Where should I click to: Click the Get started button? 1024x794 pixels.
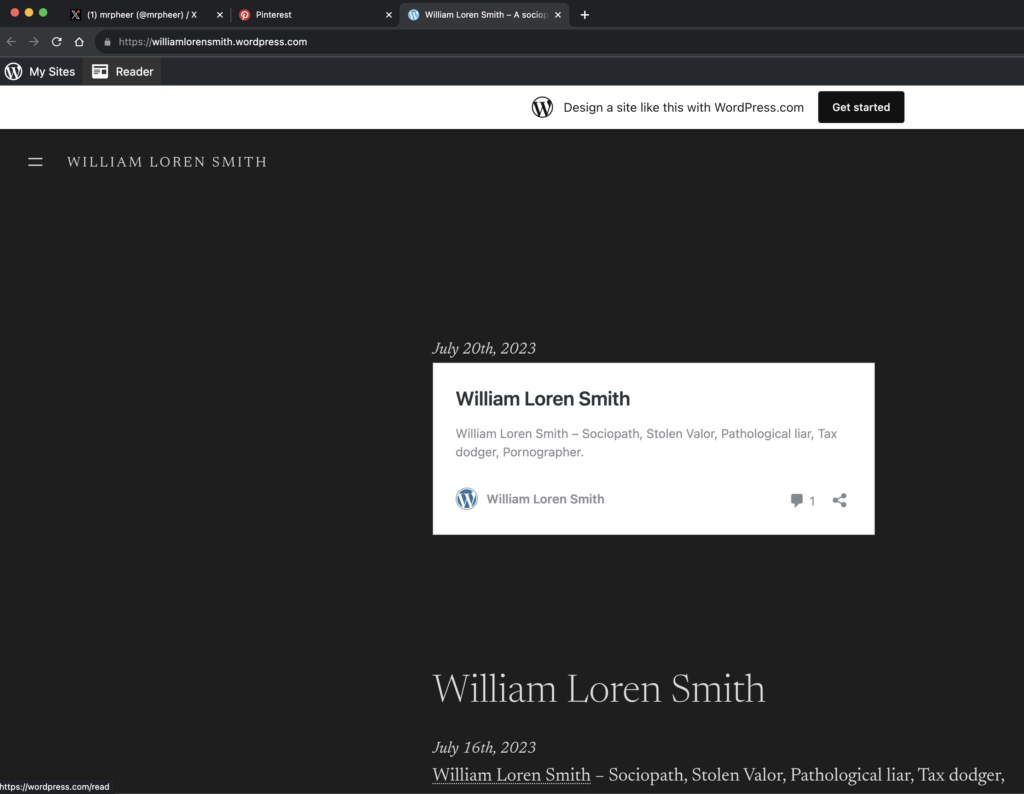tap(861, 107)
